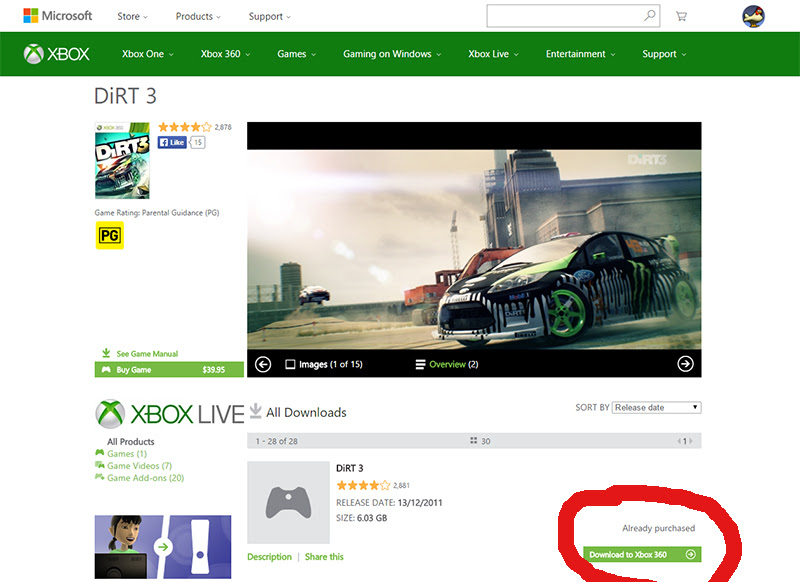
Task: Click the search magnifier icon
Action: [649, 16]
